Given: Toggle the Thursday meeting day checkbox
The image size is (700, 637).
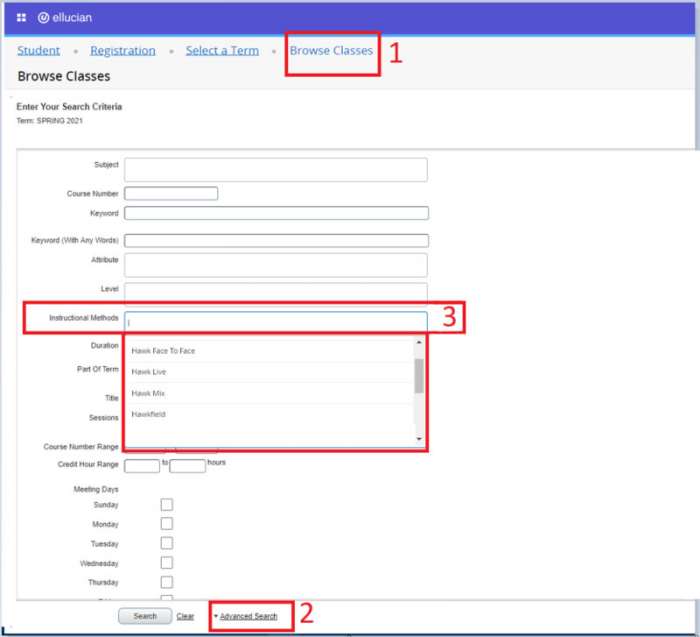Looking at the screenshot, I should (x=167, y=582).
